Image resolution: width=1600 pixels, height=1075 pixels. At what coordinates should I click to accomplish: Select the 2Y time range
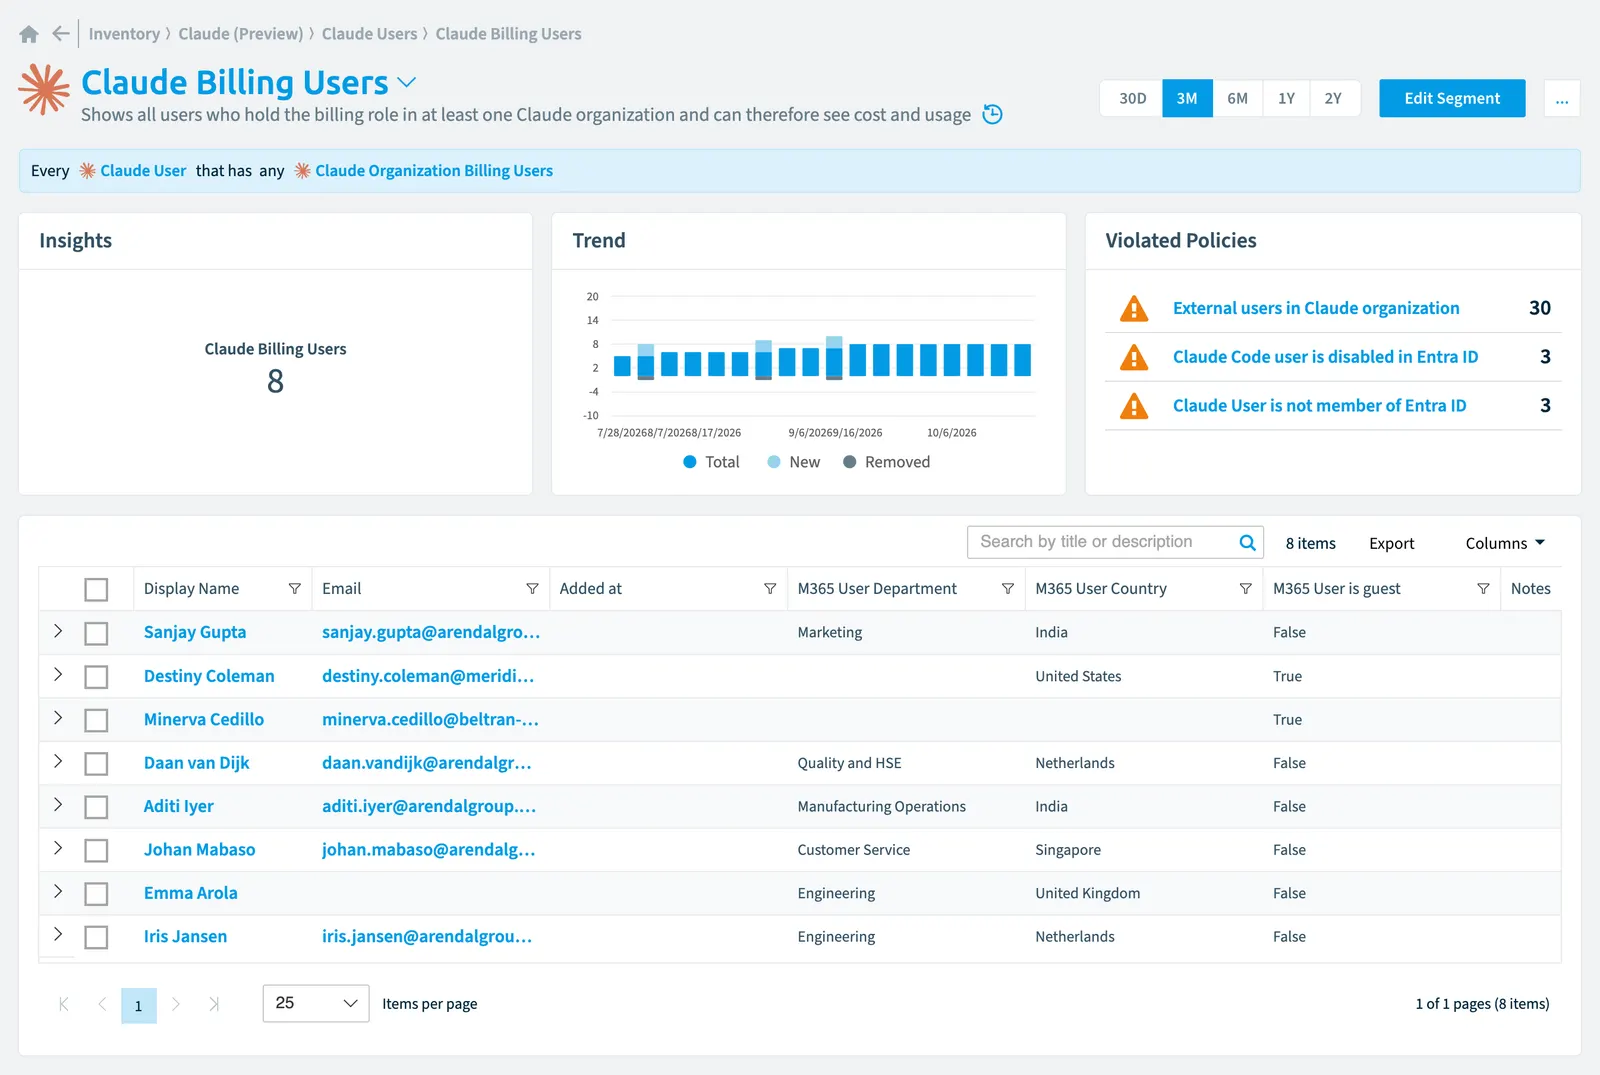click(1334, 98)
